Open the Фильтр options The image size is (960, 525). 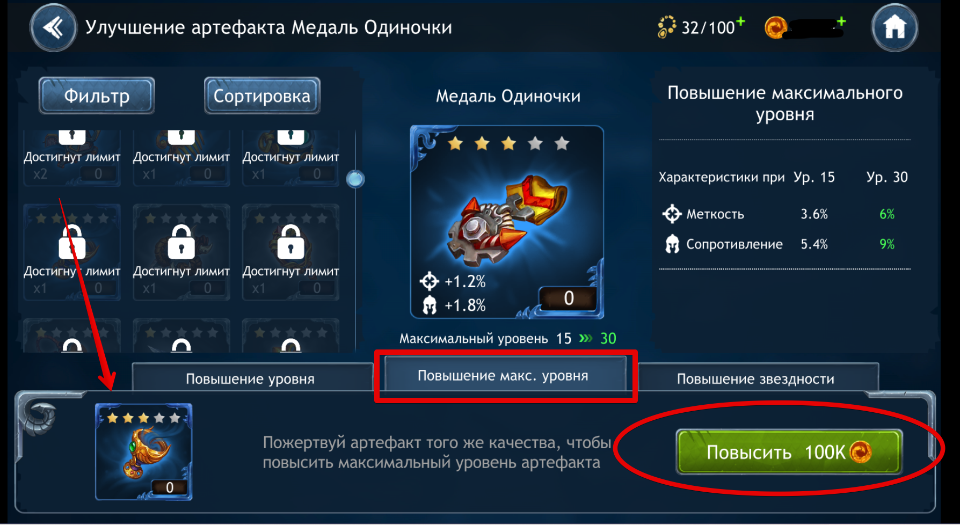tap(97, 96)
